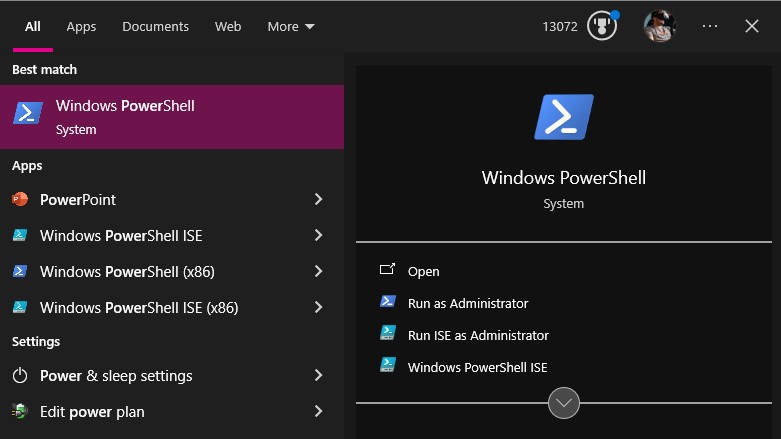Switch to the Apps tab
Image resolution: width=781 pixels, height=439 pixels.
tap(81, 27)
